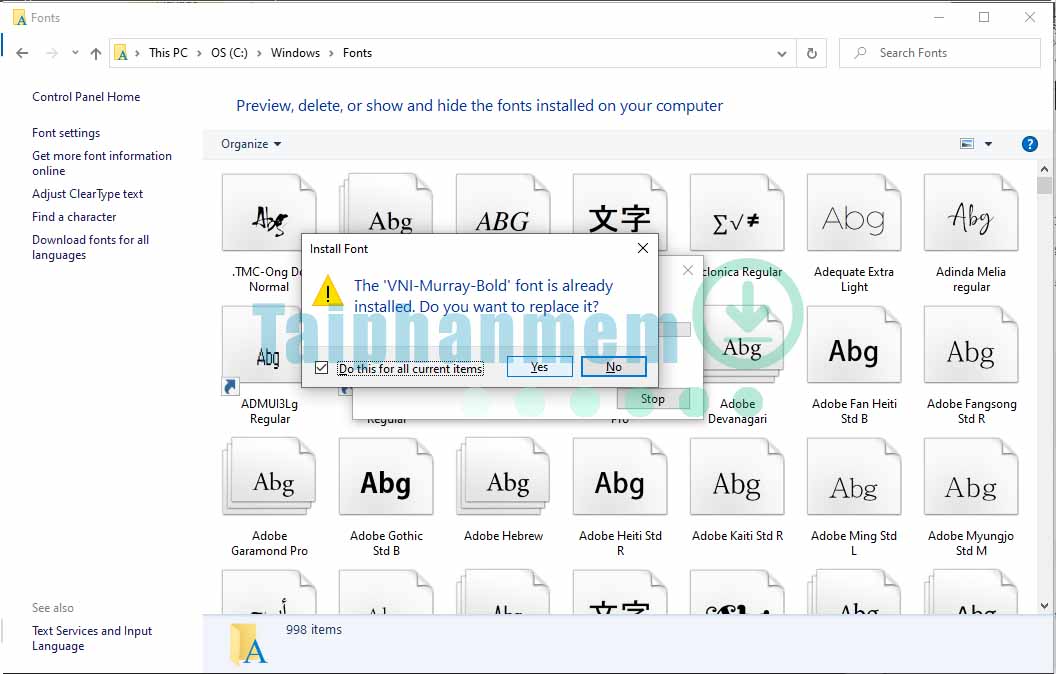The height and width of the screenshot is (674, 1056).
Task: Click the blue Help question mark icon
Action: coord(1029,144)
